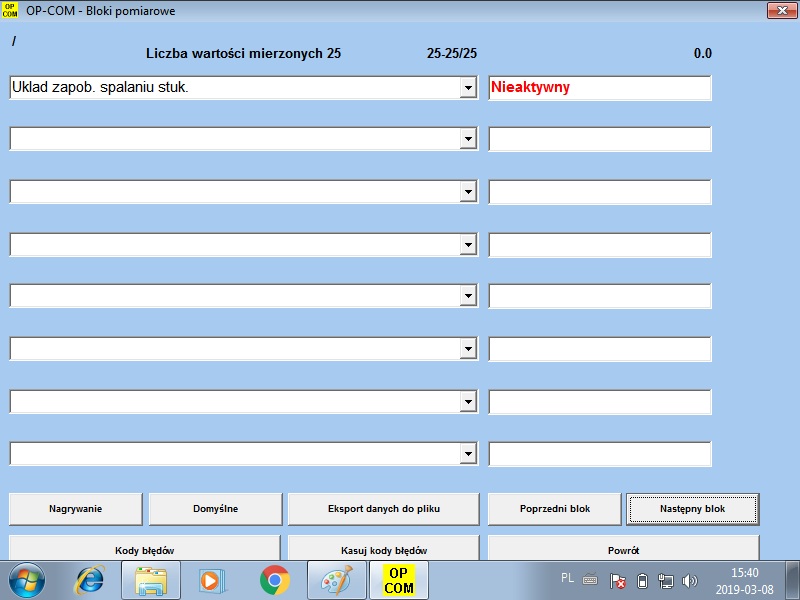Go to Poprzedni blok
Image resolution: width=800 pixels, height=600 pixels.
[x=555, y=509]
